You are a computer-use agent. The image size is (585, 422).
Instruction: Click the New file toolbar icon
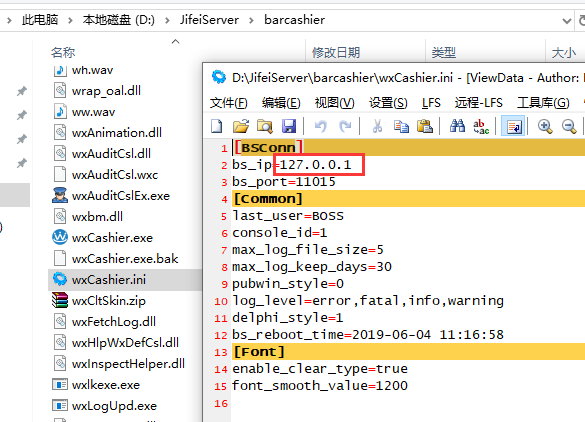pyautogui.click(x=217, y=126)
